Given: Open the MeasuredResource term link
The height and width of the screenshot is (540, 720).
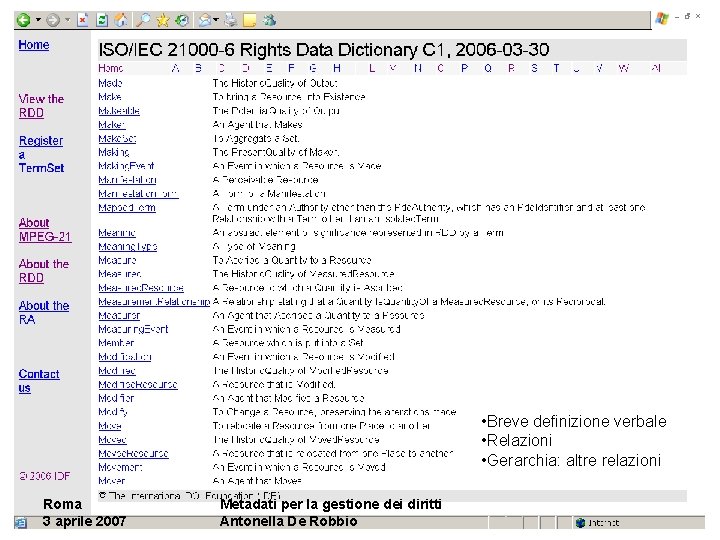Looking at the screenshot, I should pyautogui.click(x=141, y=288).
